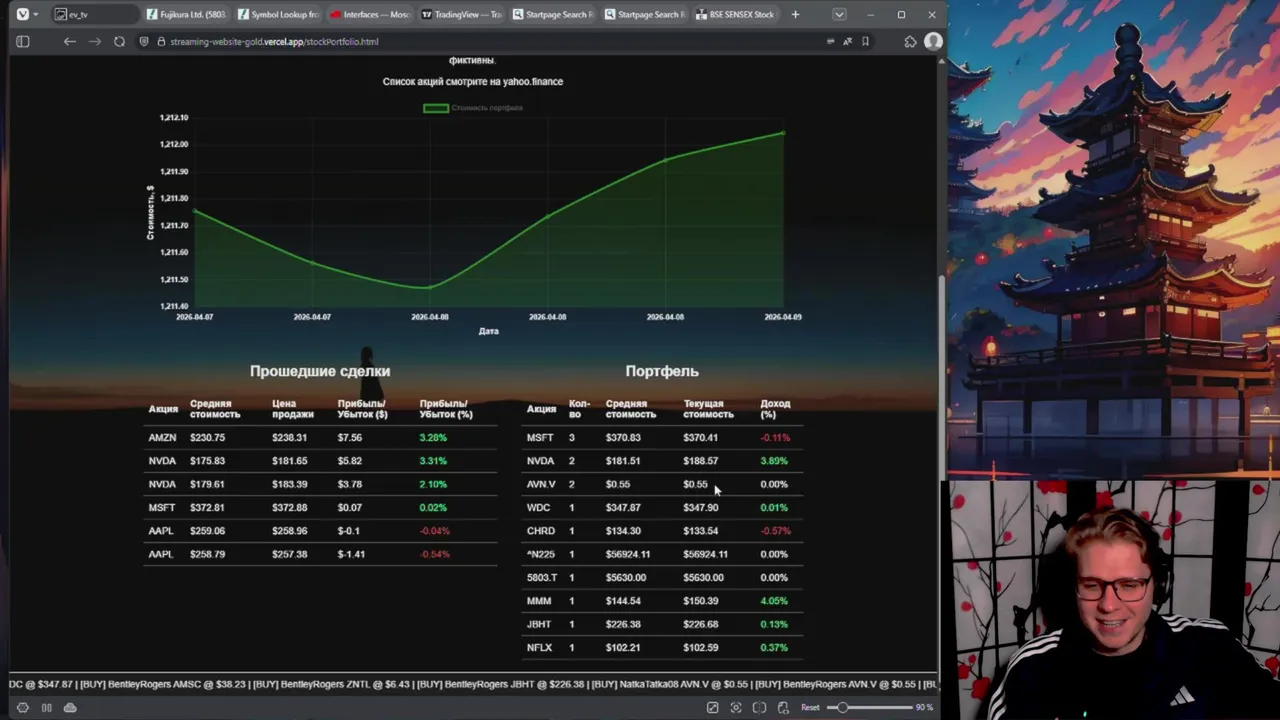Click the CHRD ticker in portfolio
Image resolution: width=1280 pixels, height=720 pixels.
point(540,531)
